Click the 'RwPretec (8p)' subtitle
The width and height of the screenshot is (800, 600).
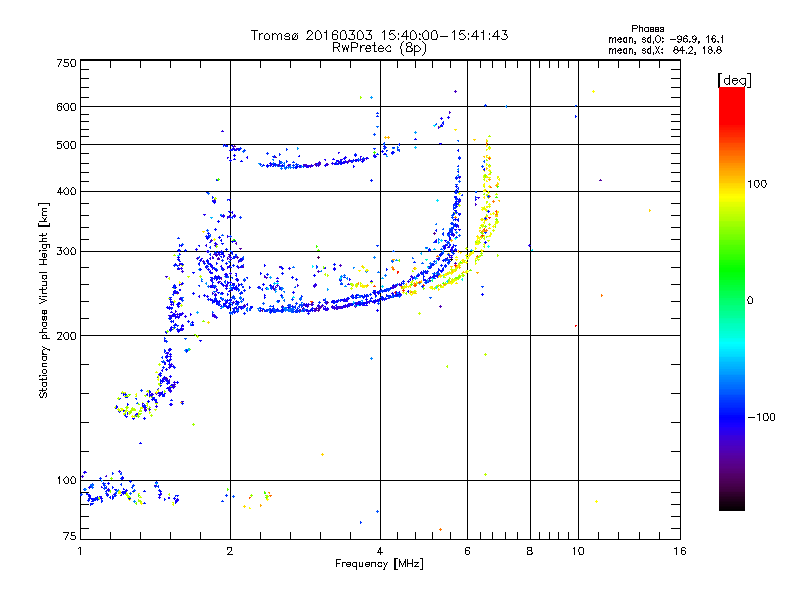pos(379,48)
